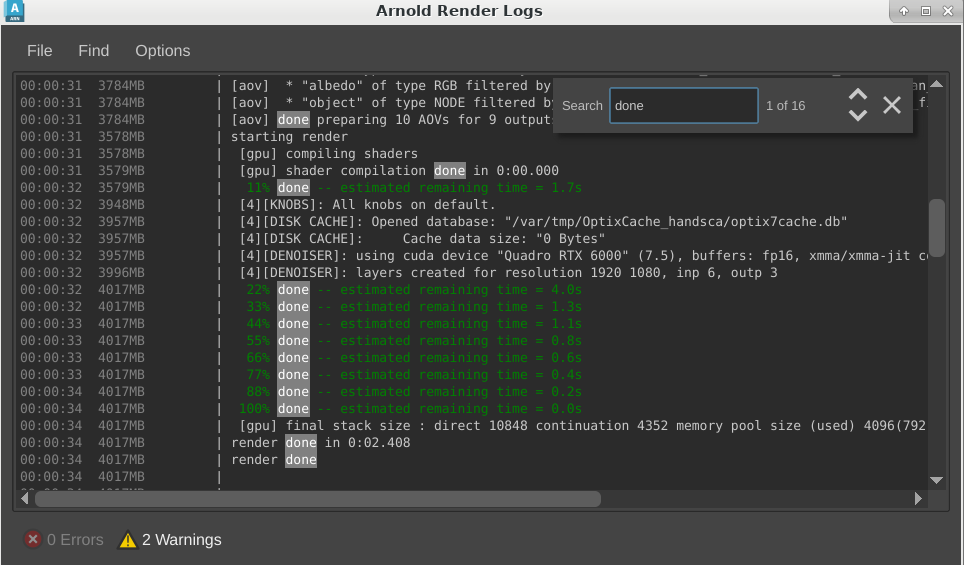Click 'shader compilation done in 0:00.000' line
The height and width of the screenshot is (565, 964).
point(399,170)
